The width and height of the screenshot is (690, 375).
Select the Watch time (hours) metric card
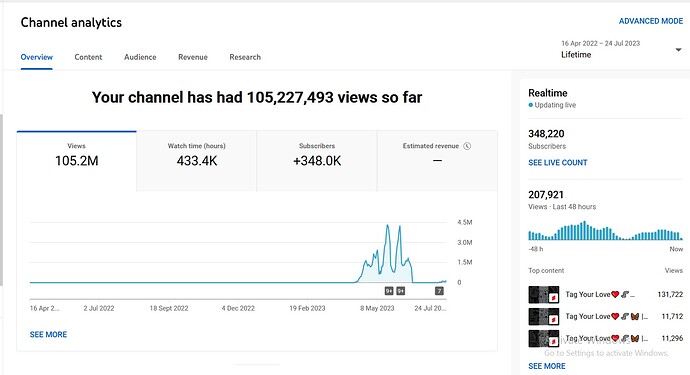197,161
